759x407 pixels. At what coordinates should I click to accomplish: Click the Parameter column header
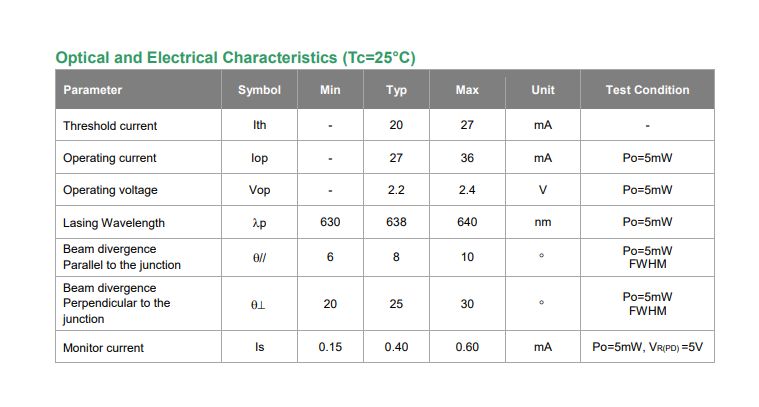[93, 90]
